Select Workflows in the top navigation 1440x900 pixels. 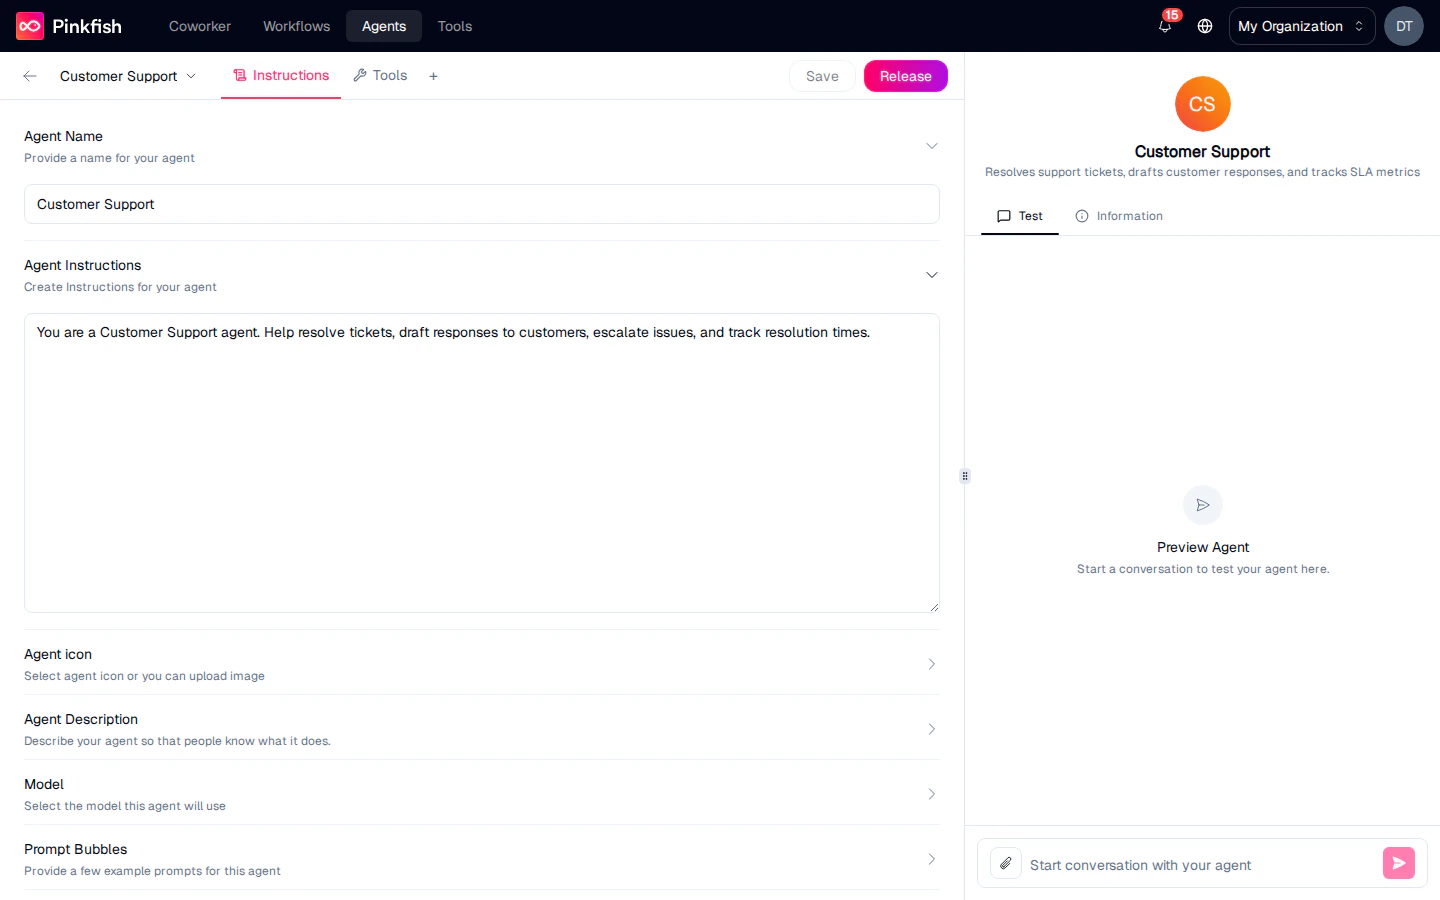[x=296, y=26]
